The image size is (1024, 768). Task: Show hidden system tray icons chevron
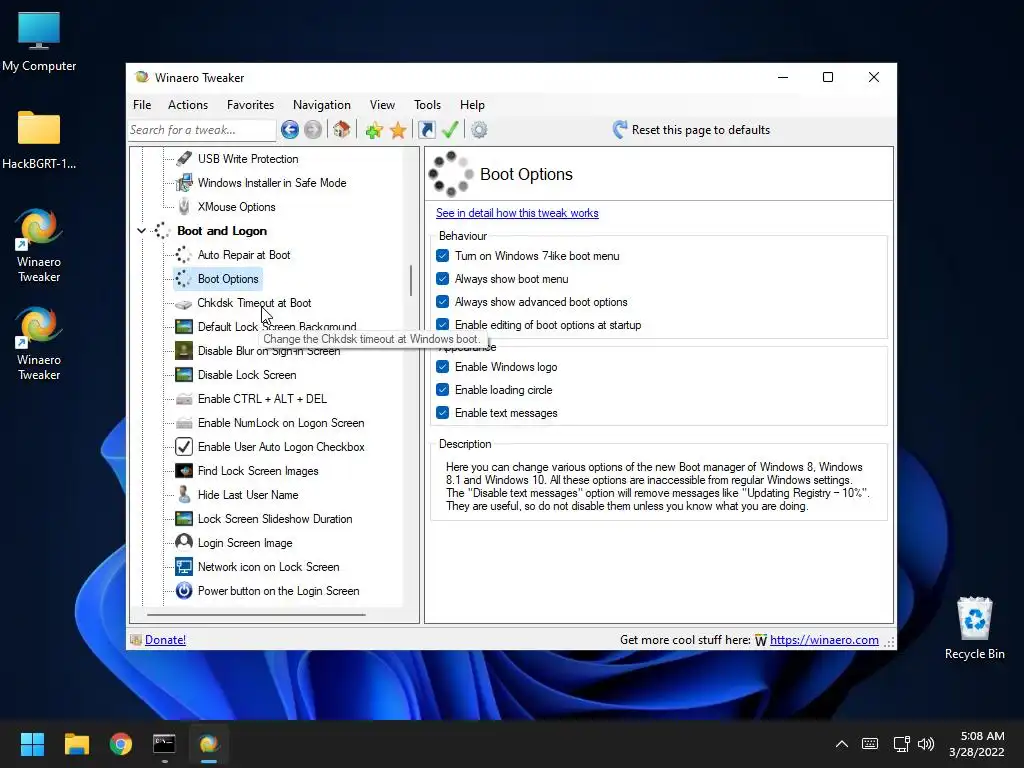(x=842, y=744)
